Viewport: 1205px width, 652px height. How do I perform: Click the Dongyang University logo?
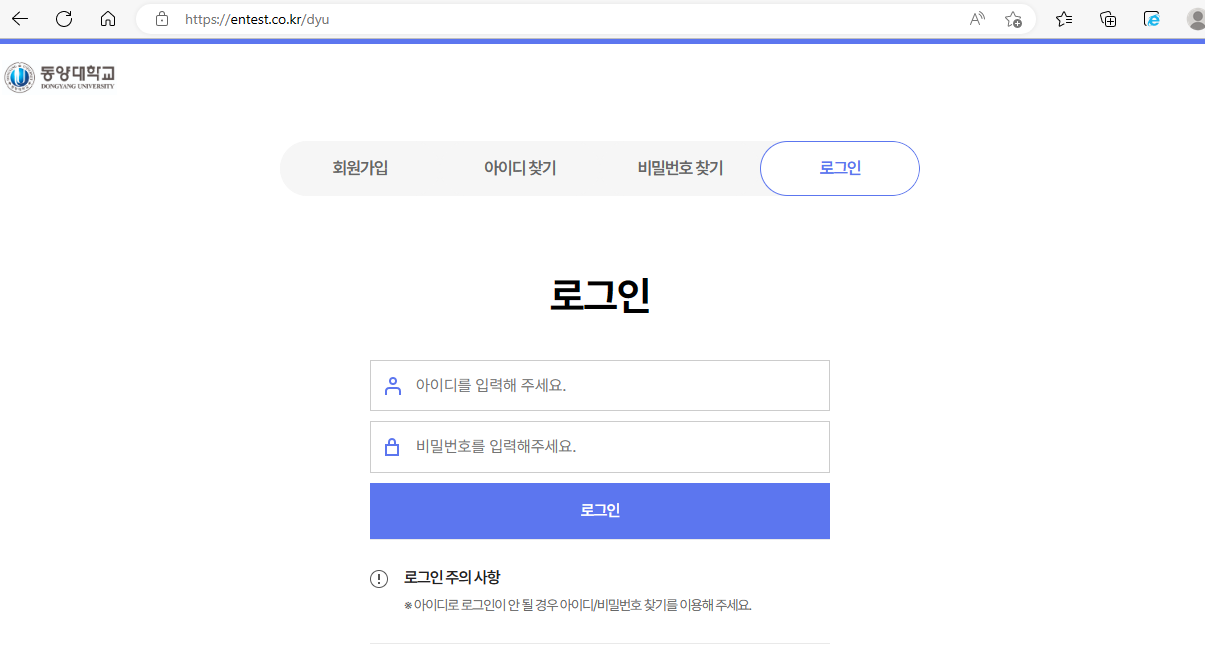[x=60, y=77]
